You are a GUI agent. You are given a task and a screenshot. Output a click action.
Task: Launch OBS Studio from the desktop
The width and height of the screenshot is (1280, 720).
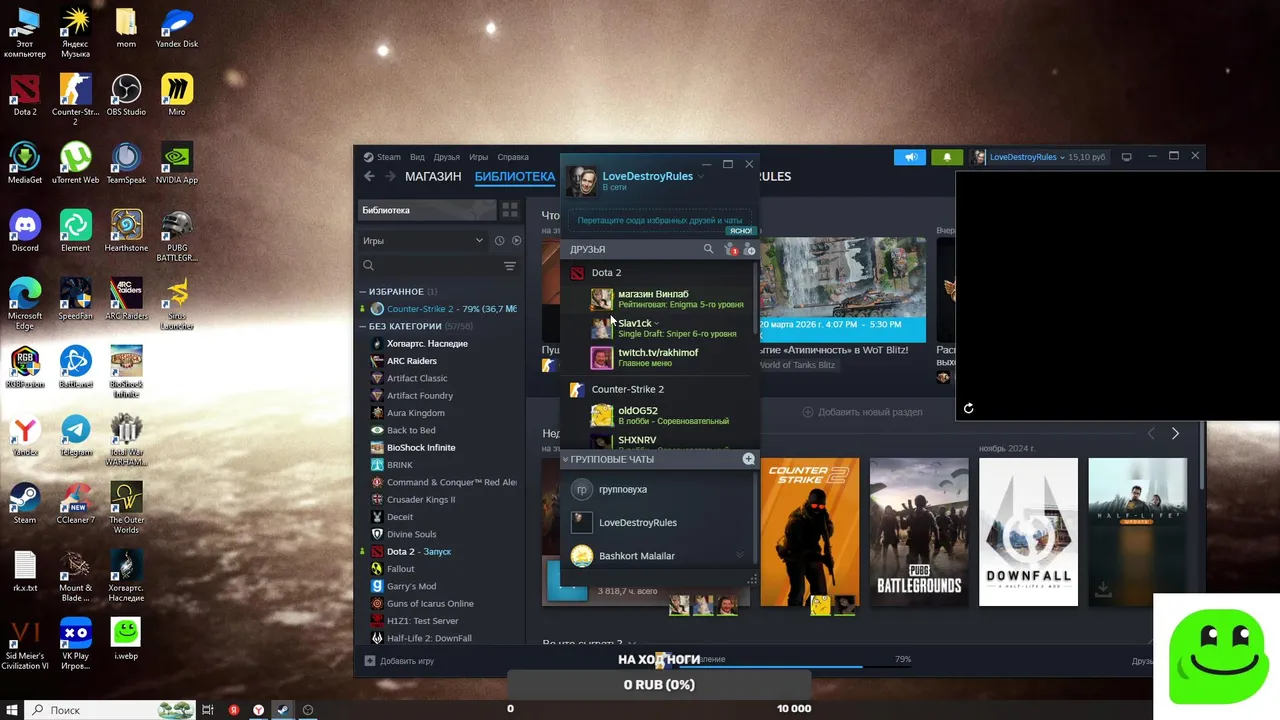coord(126,94)
